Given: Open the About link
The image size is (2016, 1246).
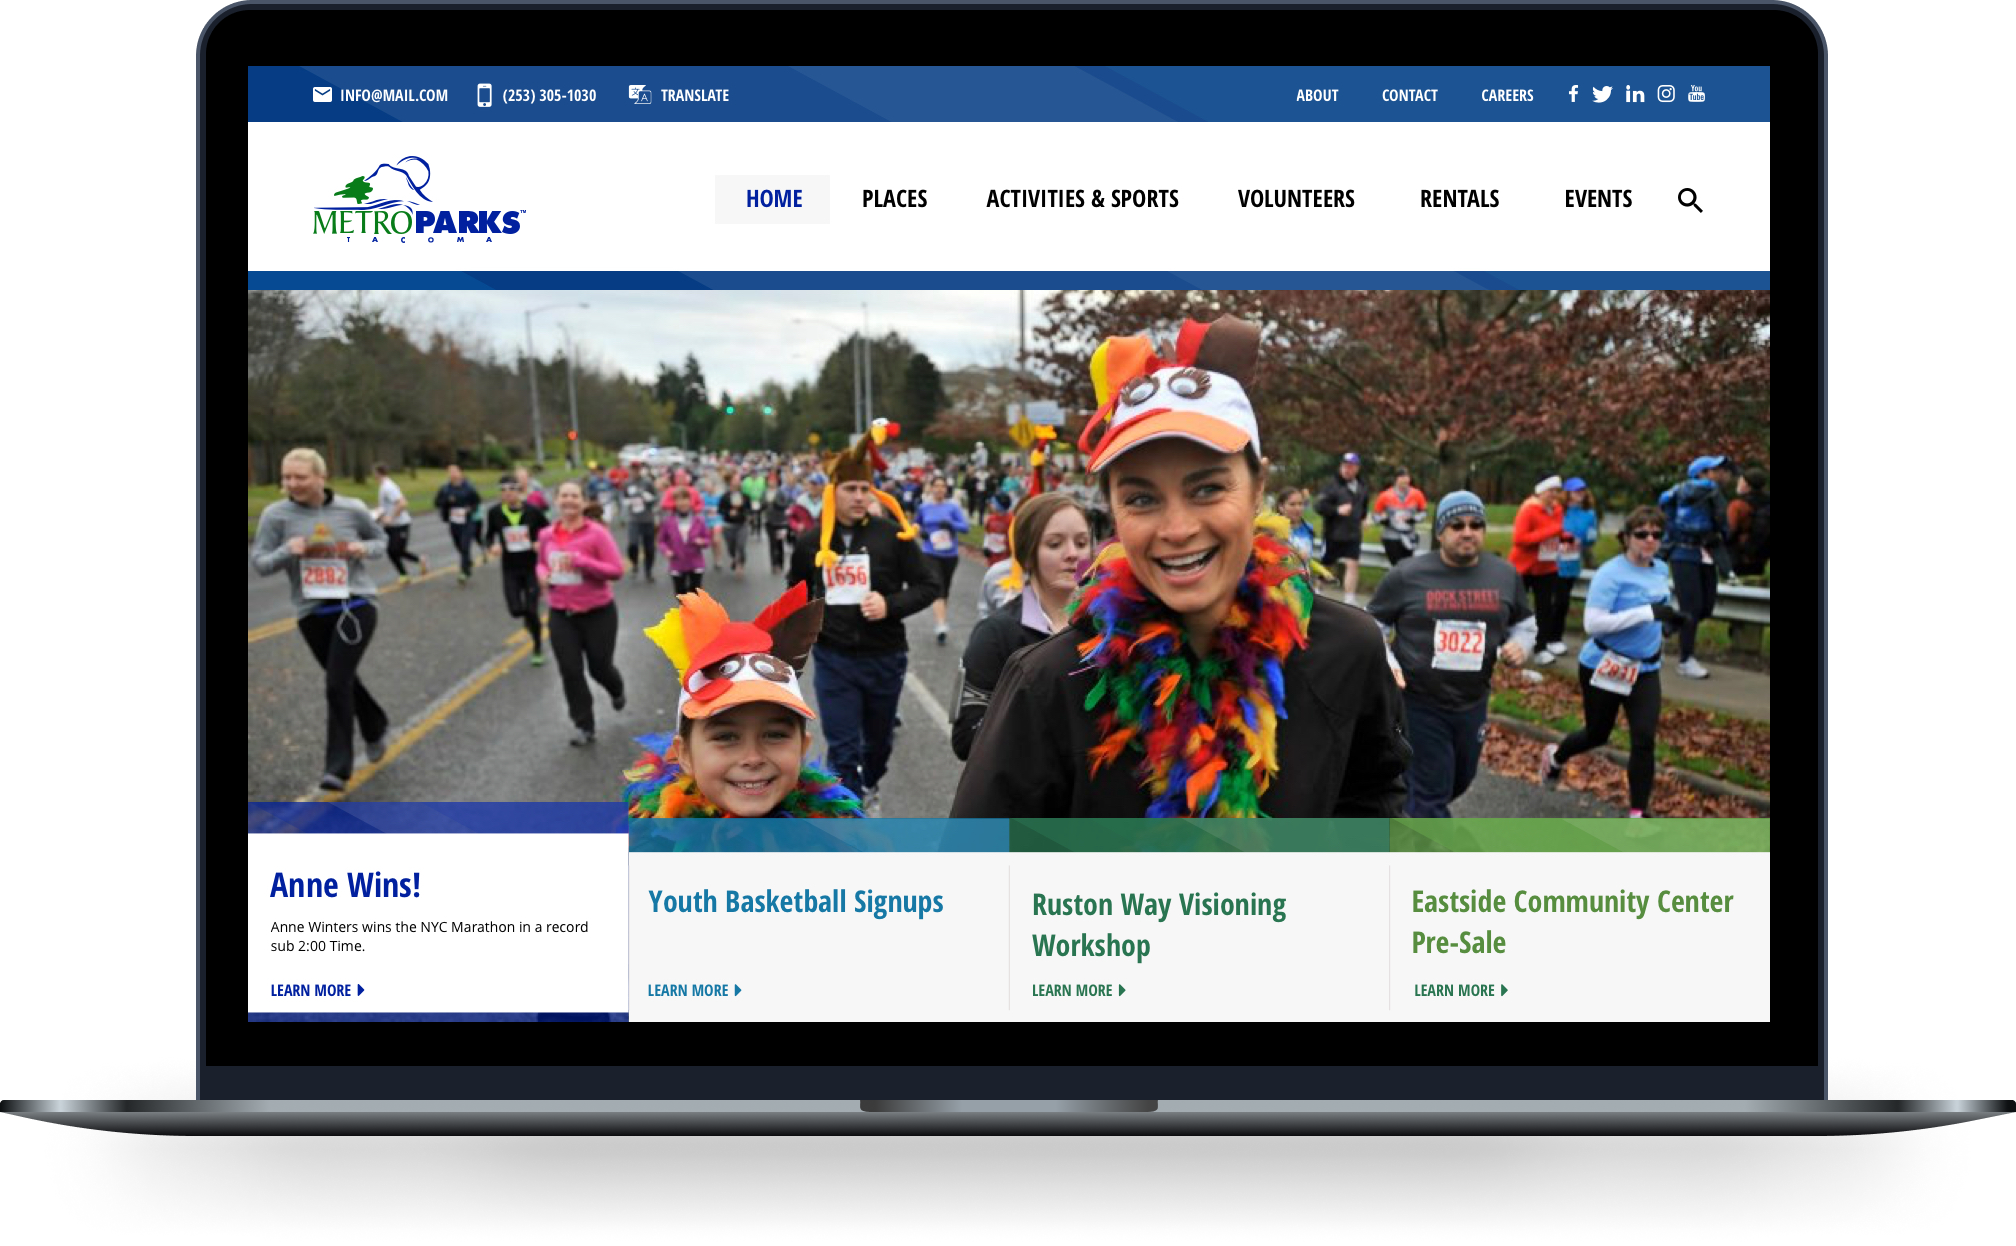Looking at the screenshot, I should coord(1316,95).
